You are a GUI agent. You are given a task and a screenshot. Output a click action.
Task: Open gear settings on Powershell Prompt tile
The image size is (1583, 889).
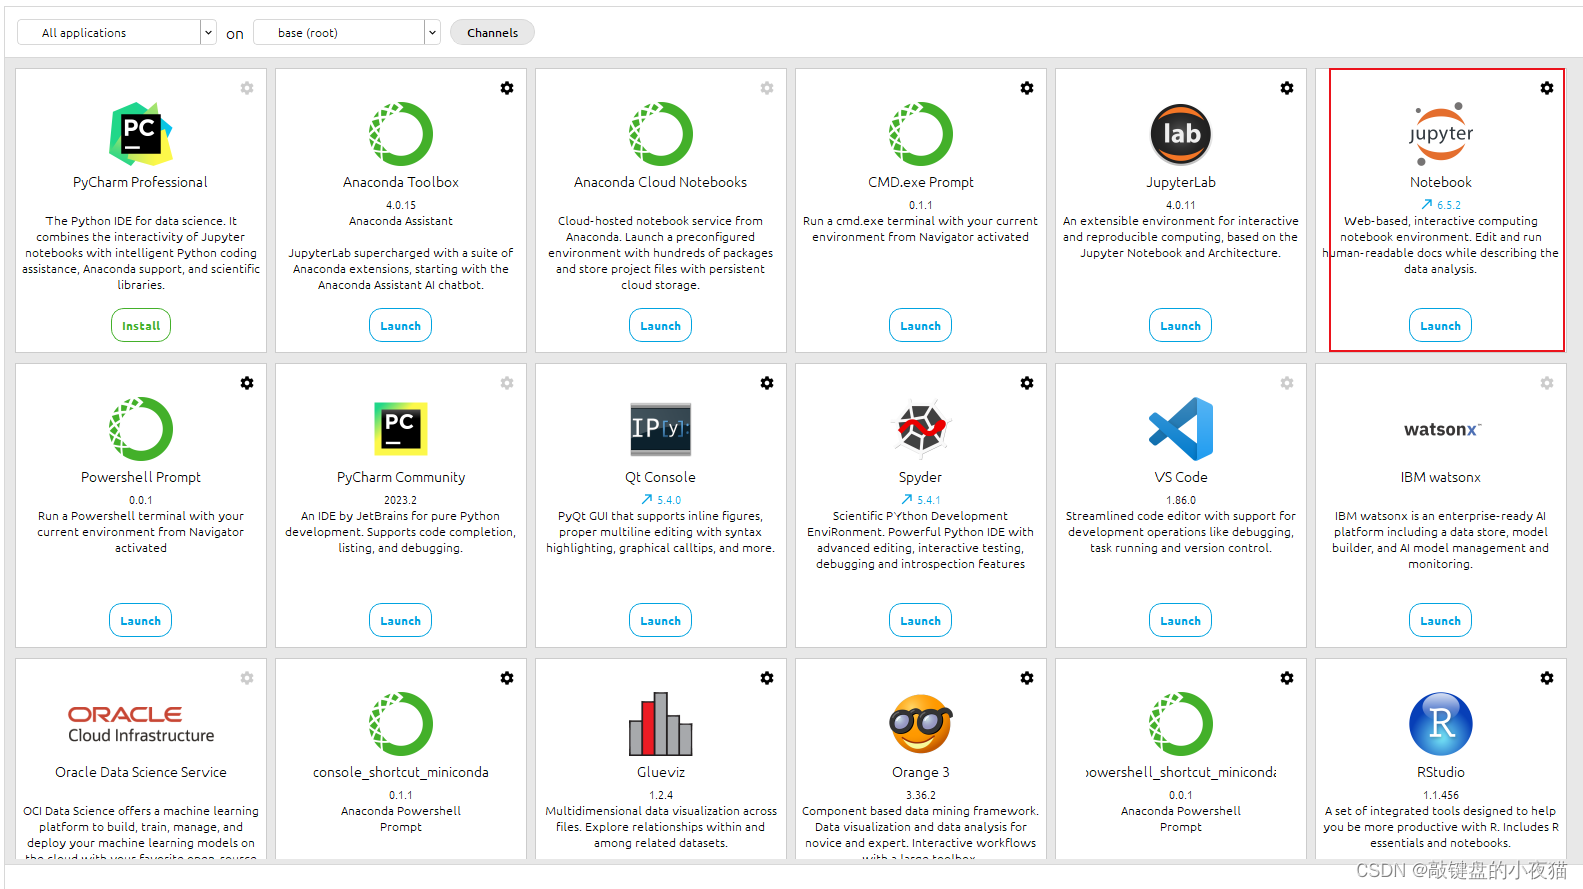(247, 383)
